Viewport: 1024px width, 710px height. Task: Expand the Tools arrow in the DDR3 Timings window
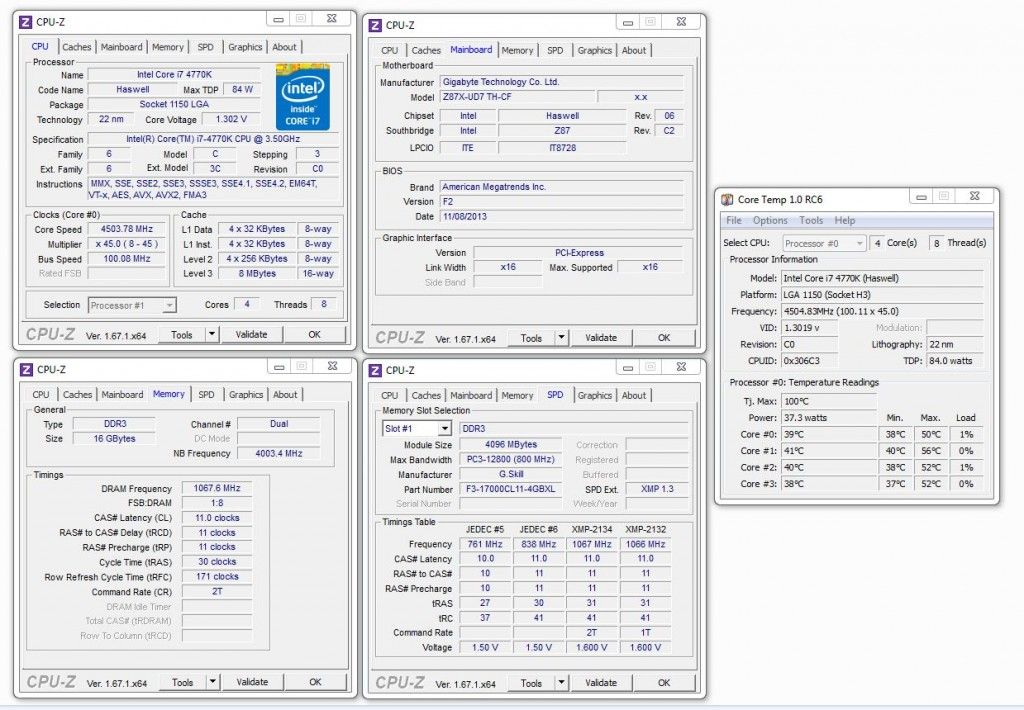(x=212, y=682)
